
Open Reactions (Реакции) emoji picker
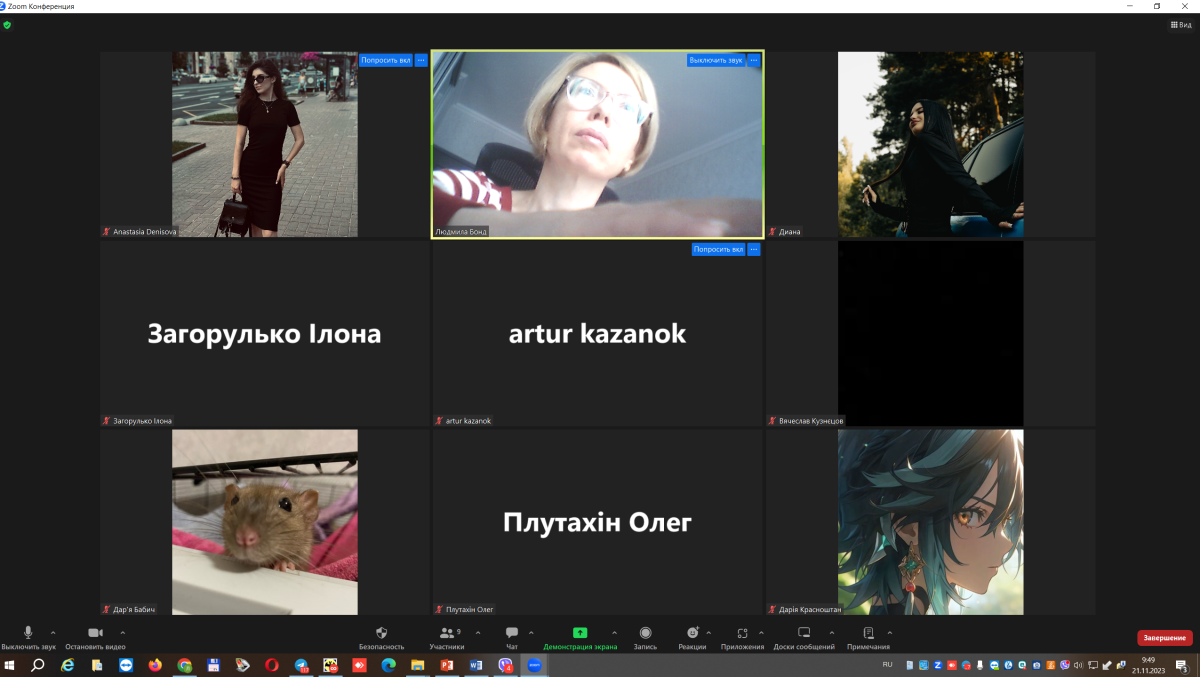point(692,634)
